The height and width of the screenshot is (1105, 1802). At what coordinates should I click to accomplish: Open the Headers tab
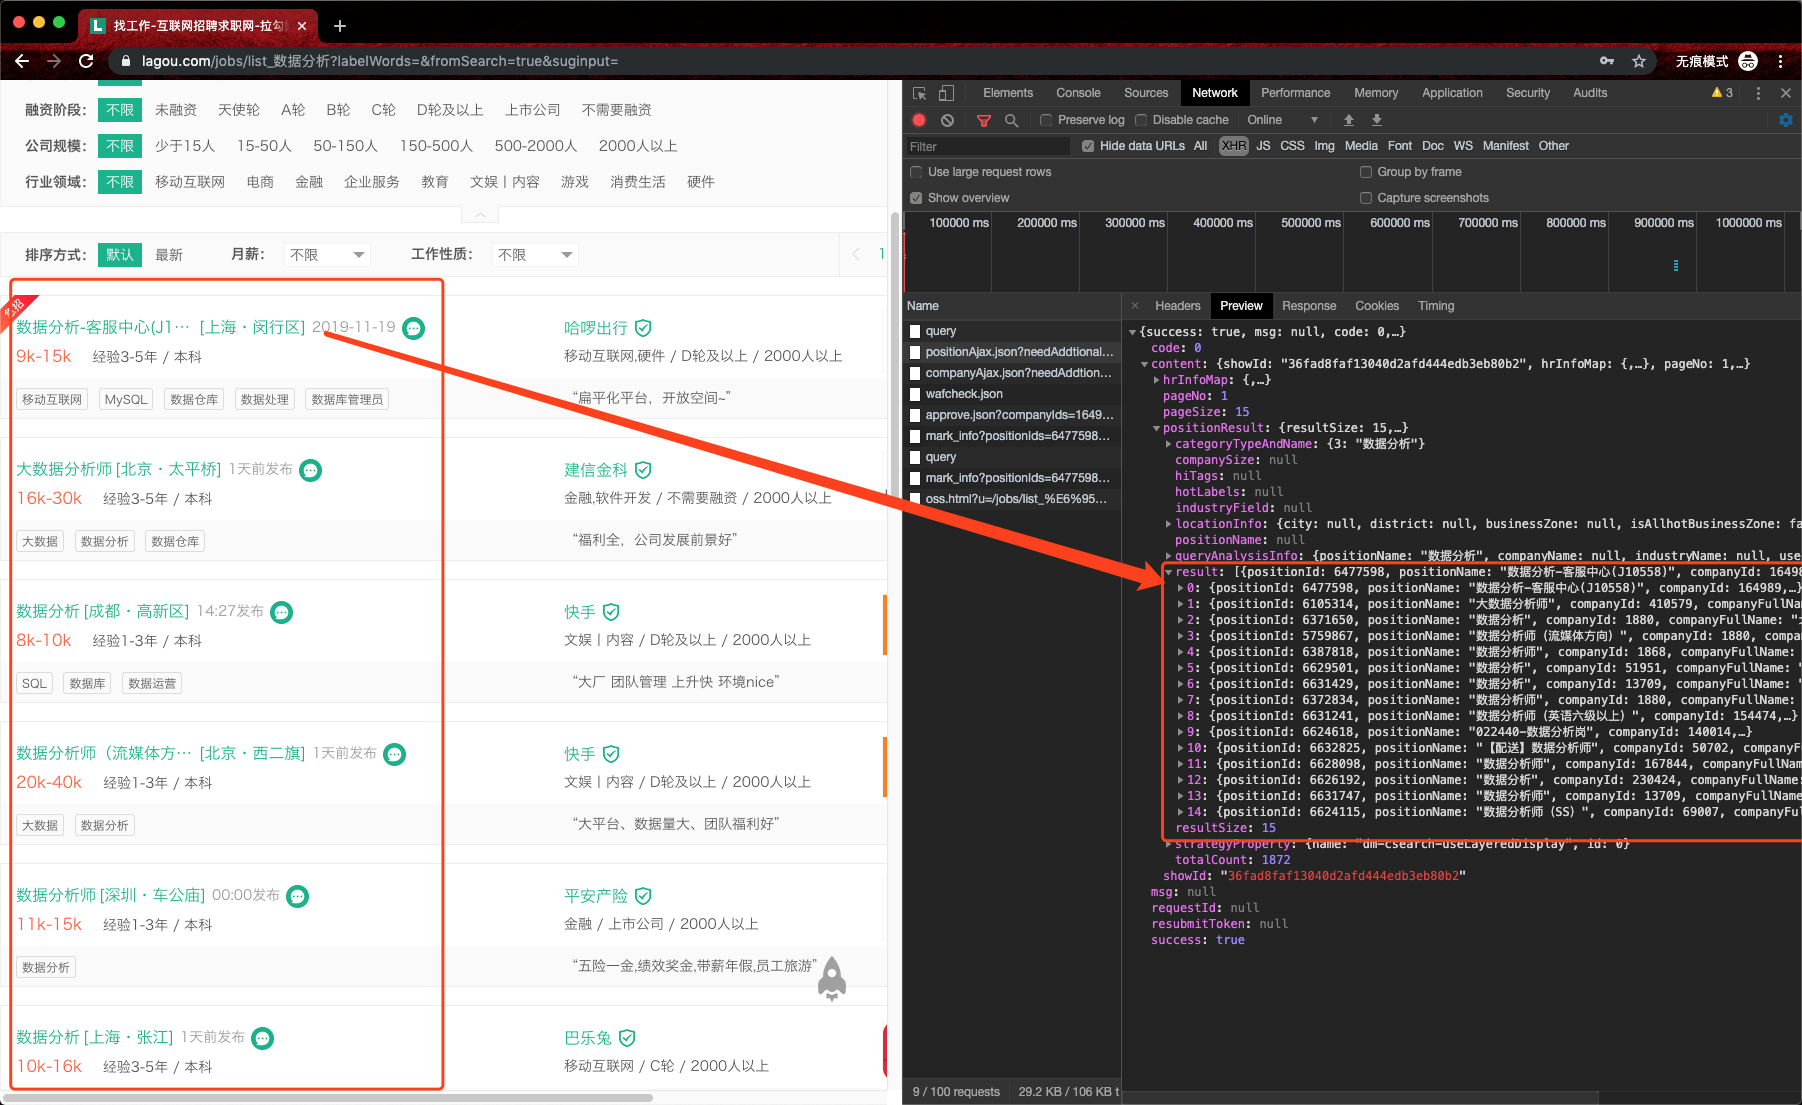1177,306
